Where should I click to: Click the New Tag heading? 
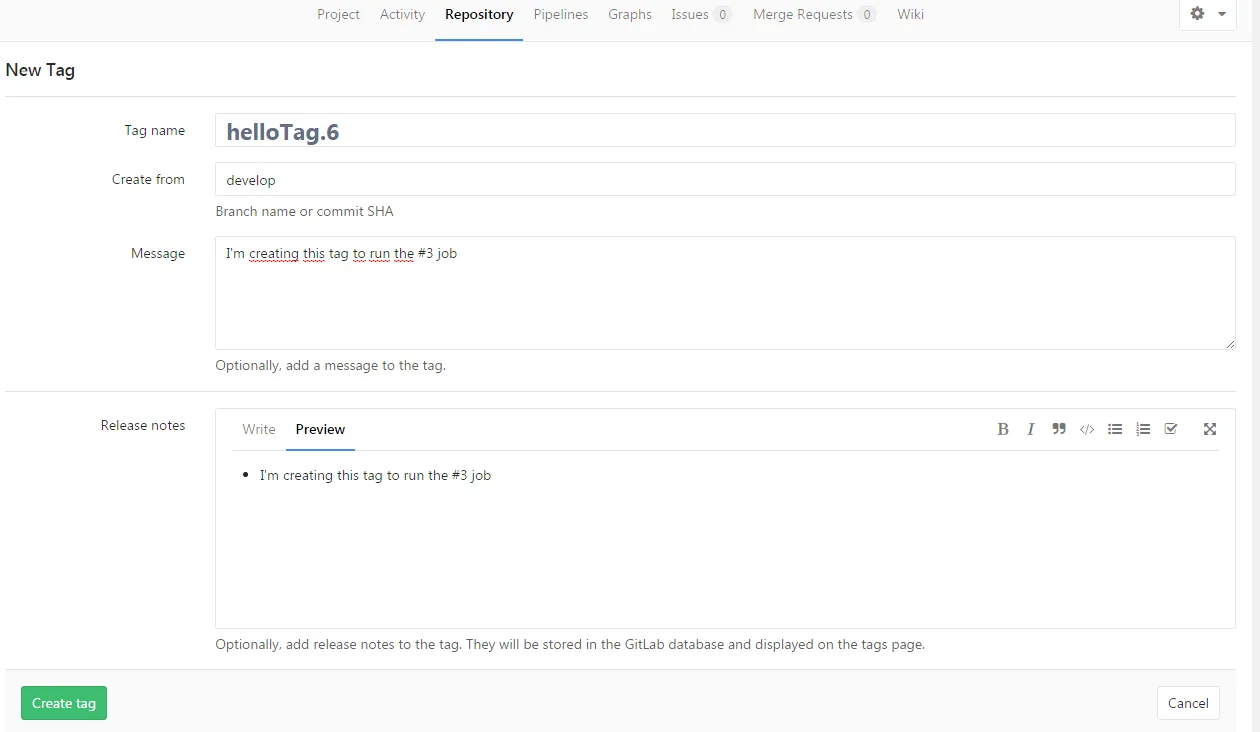coord(40,70)
